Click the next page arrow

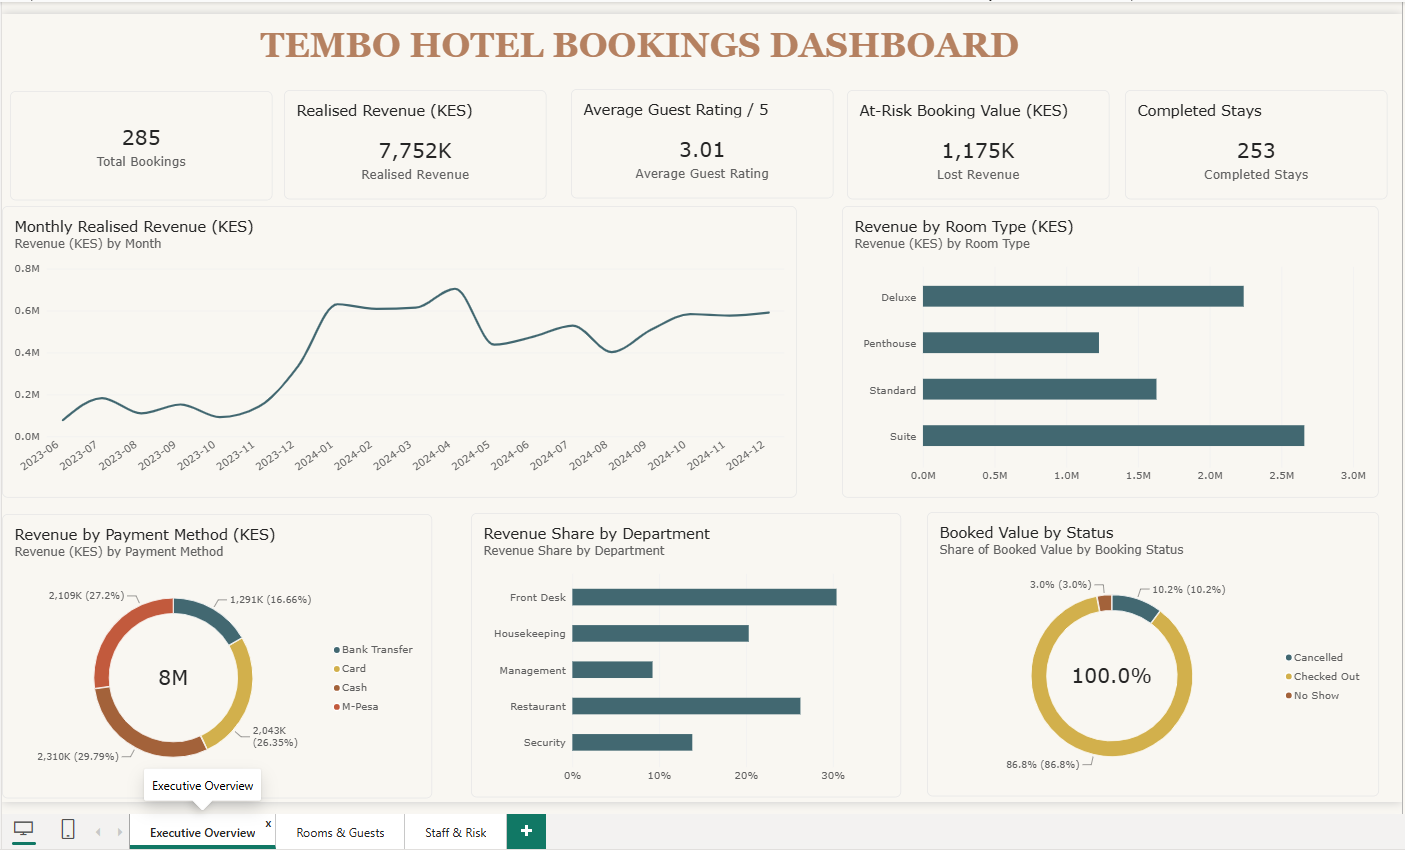tap(120, 832)
